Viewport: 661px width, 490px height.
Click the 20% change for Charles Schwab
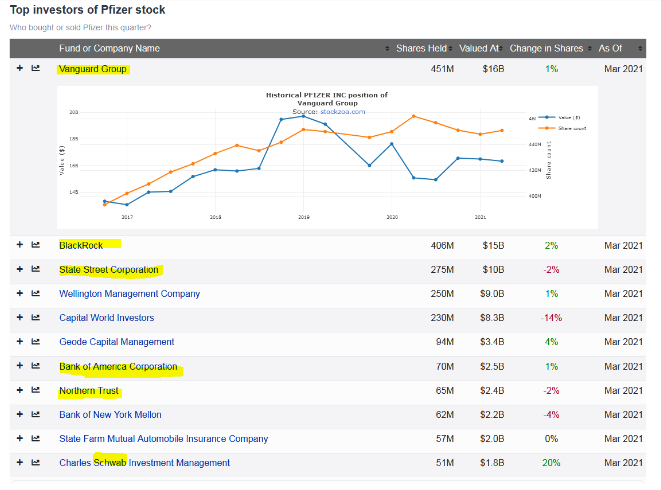pyautogui.click(x=551, y=463)
